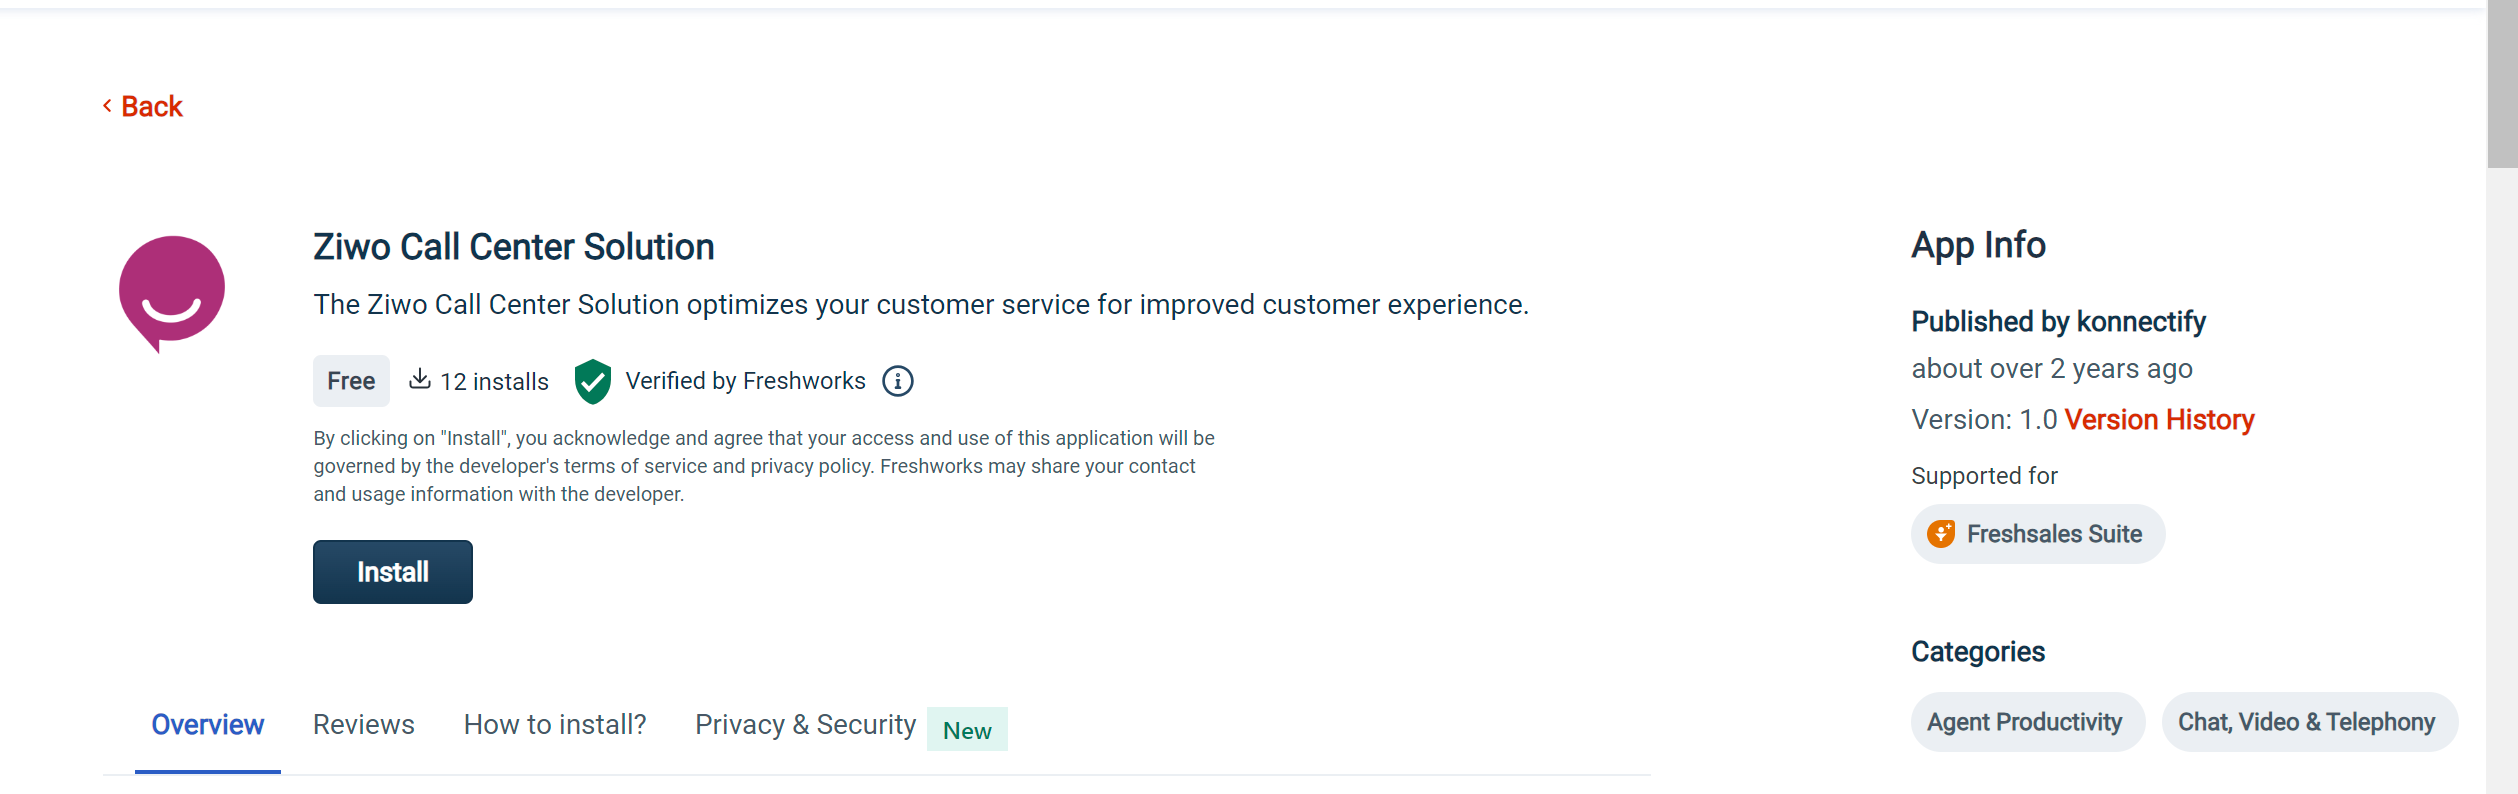Click the Ziwo Call Center Solution title
This screenshot has height=794, width=2518.
[514, 247]
